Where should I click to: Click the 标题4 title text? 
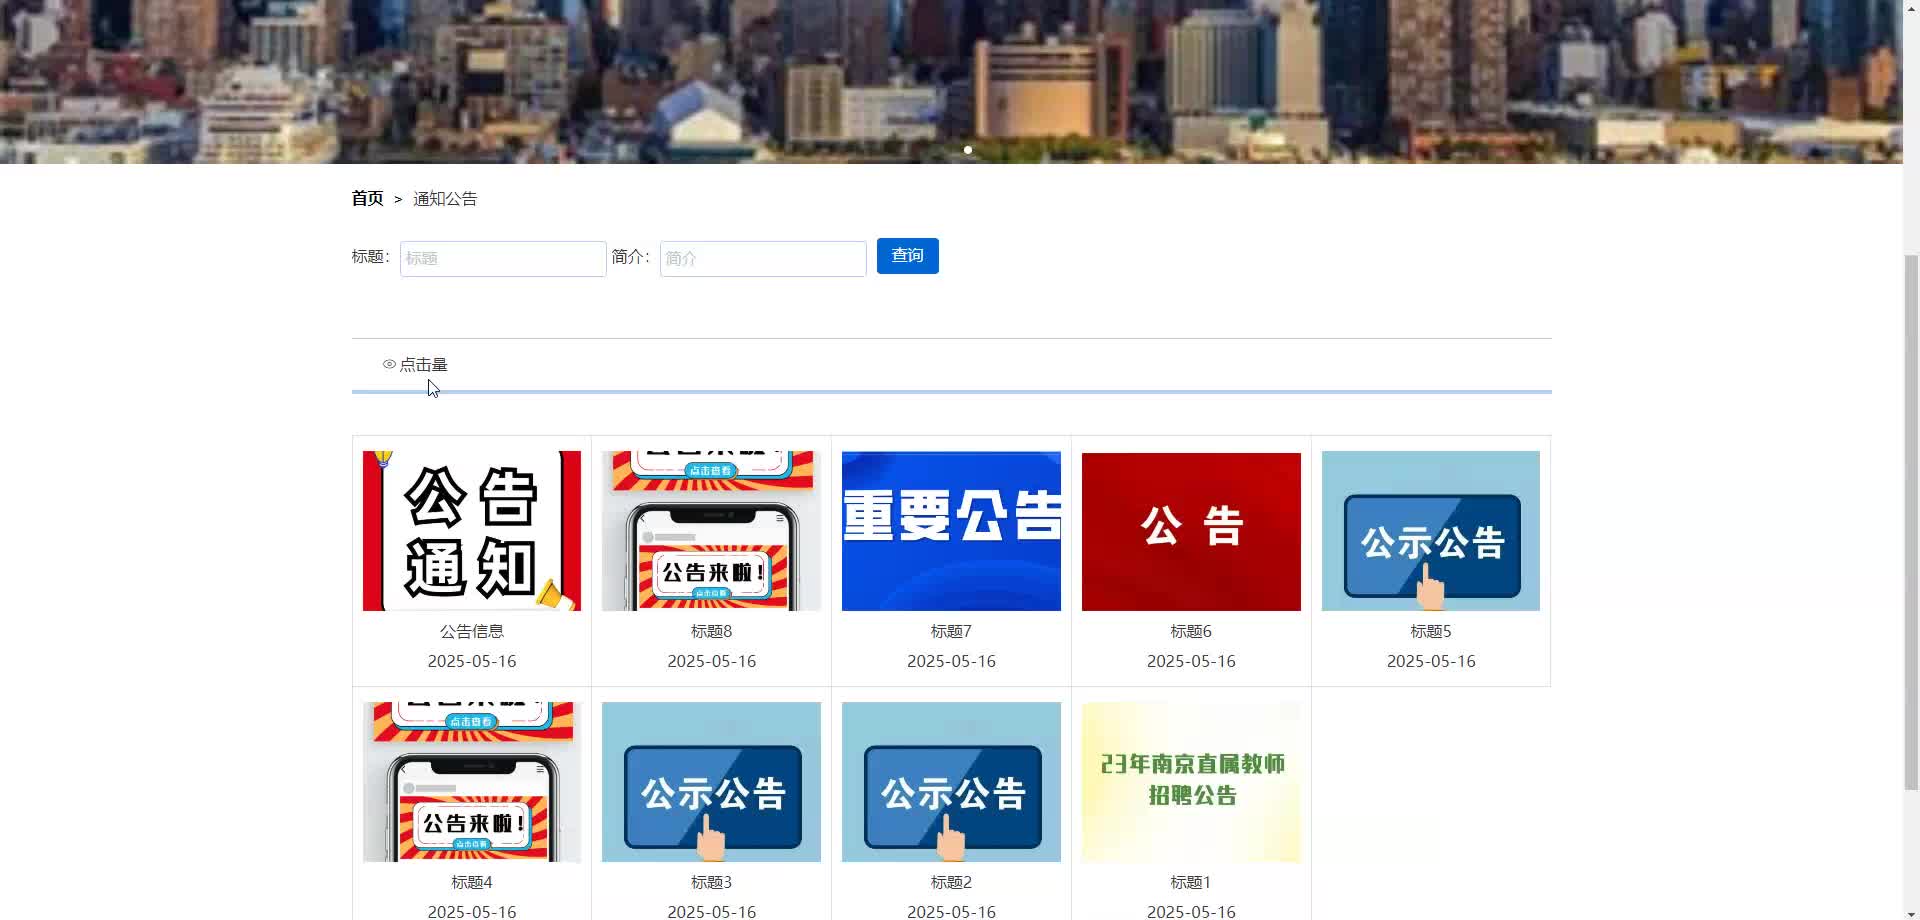tap(472, 883)
